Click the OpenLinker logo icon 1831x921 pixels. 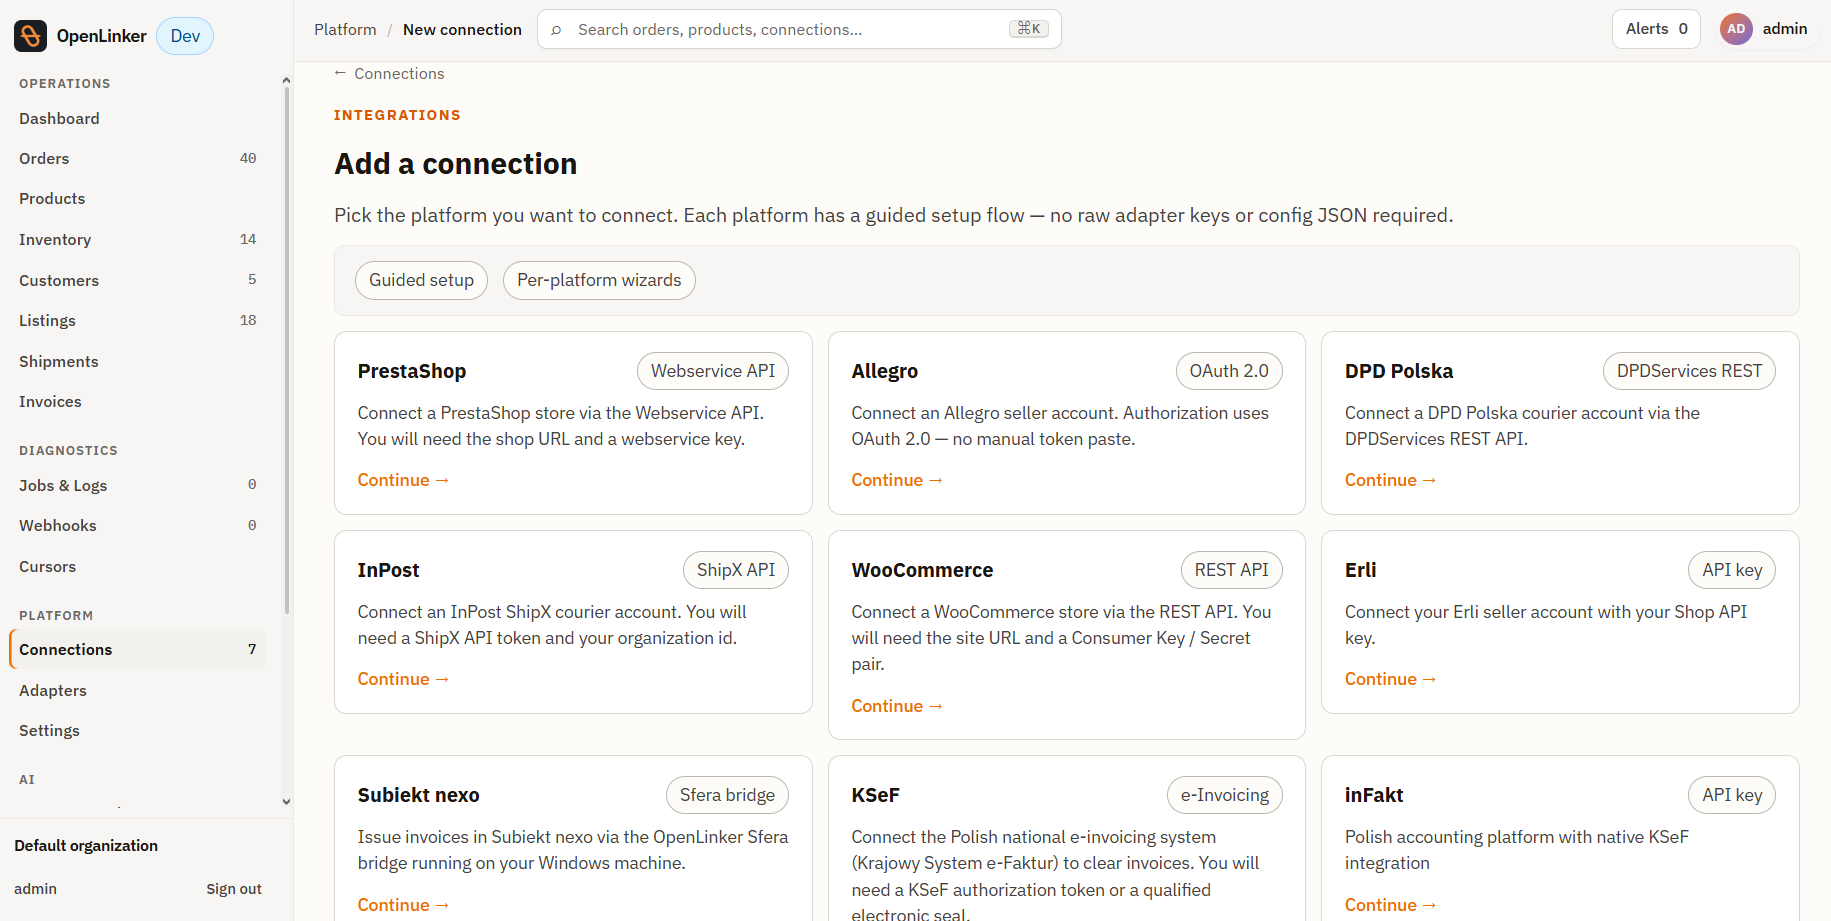(30, 36)
